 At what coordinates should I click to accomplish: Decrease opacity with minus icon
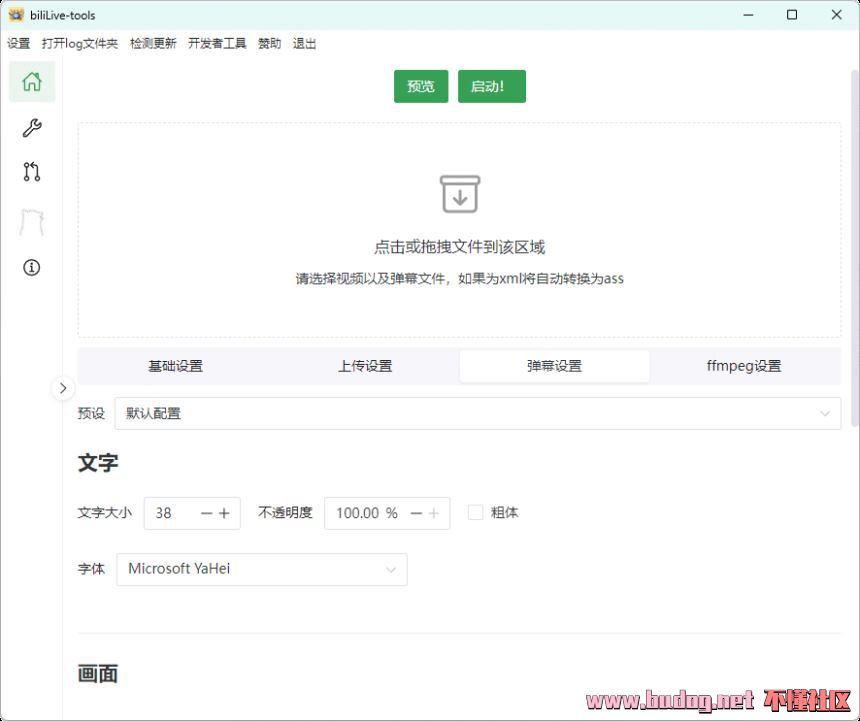pyautogui.click(x=416, y=513)
